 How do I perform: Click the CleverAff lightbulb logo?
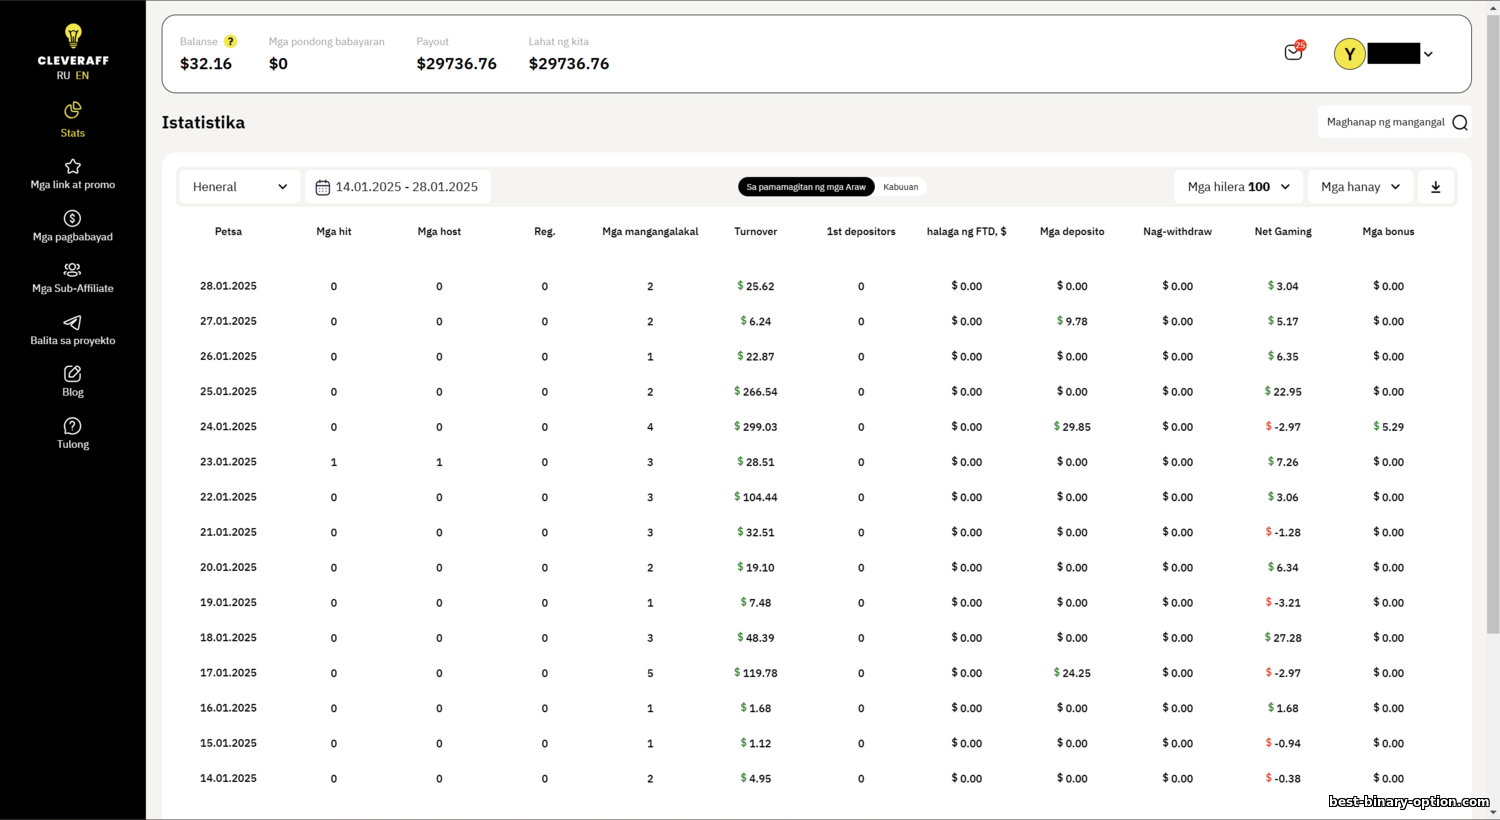point(73,37)
